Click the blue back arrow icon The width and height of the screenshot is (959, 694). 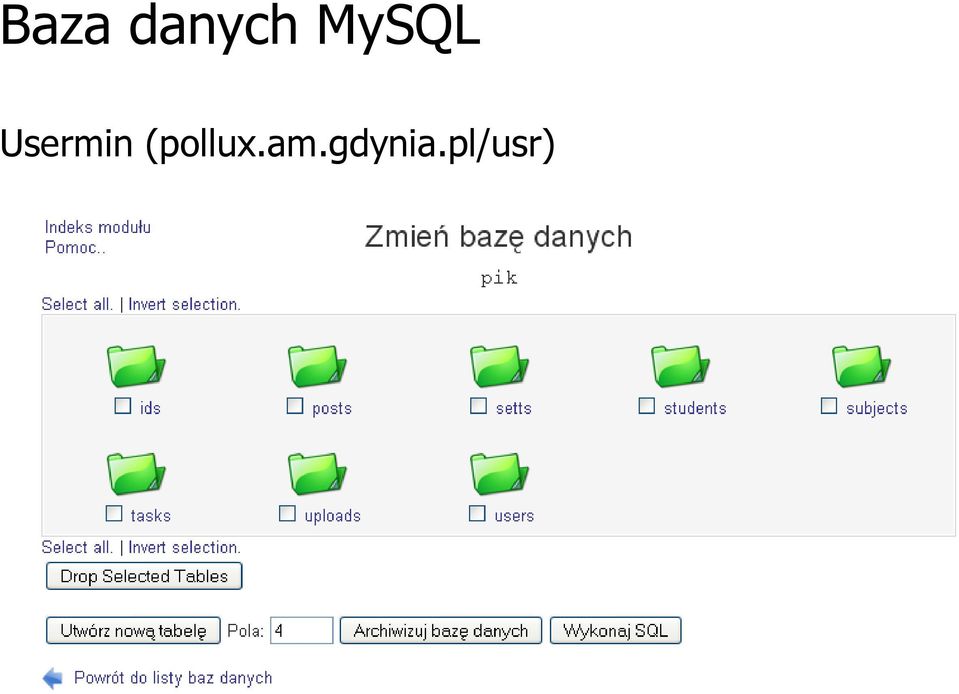(x=53, y=677)
